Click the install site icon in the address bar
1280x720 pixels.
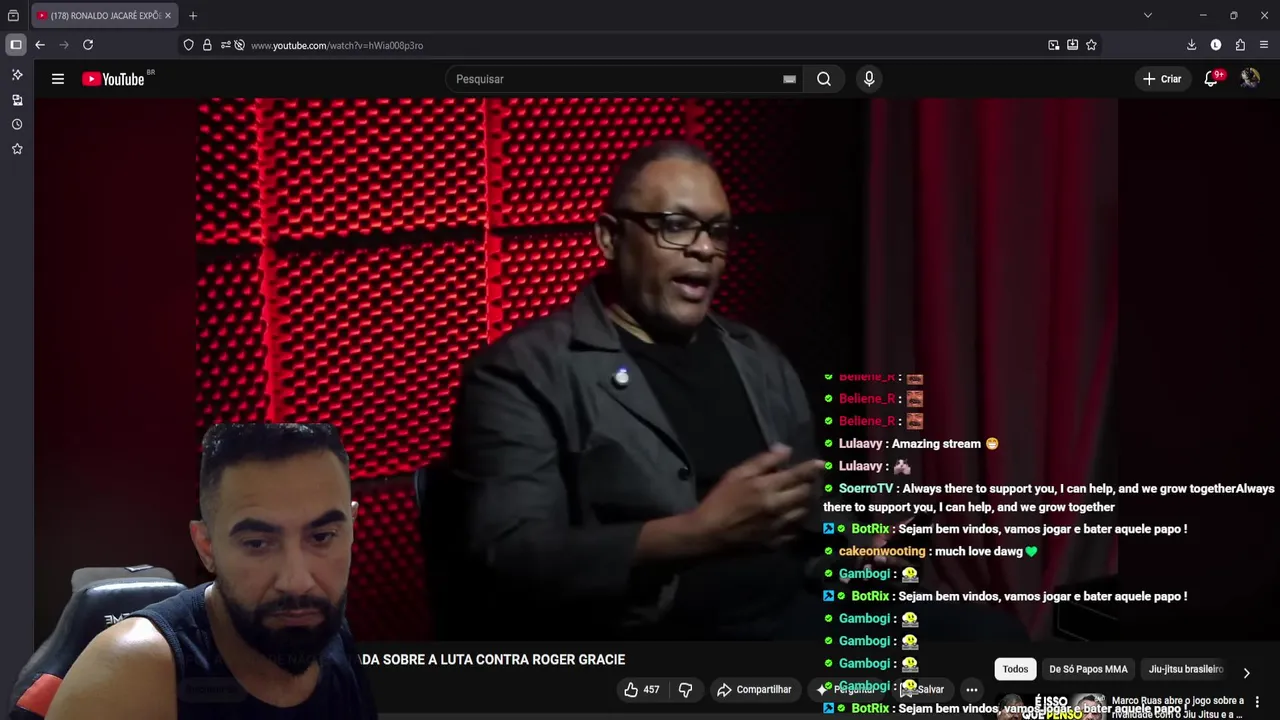click(1073, 45)
